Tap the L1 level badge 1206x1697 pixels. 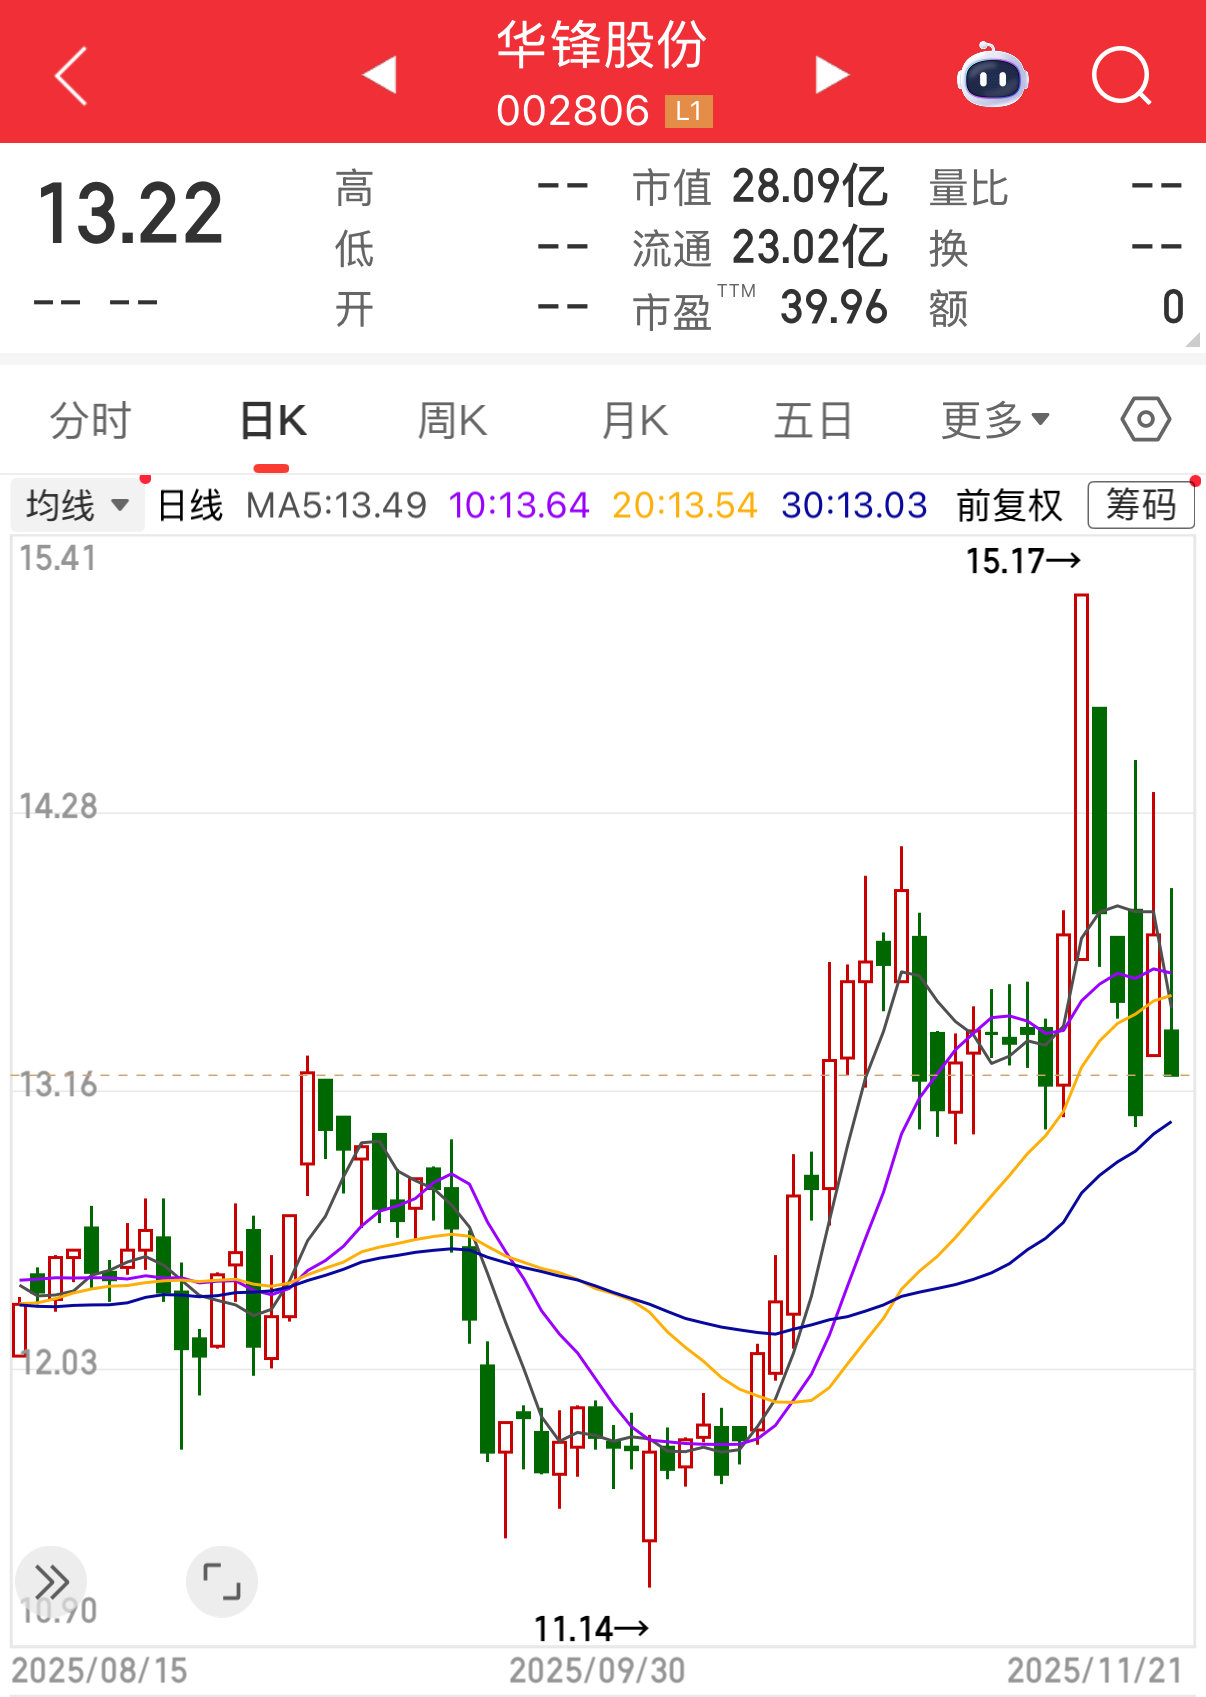tap(688, 111)
